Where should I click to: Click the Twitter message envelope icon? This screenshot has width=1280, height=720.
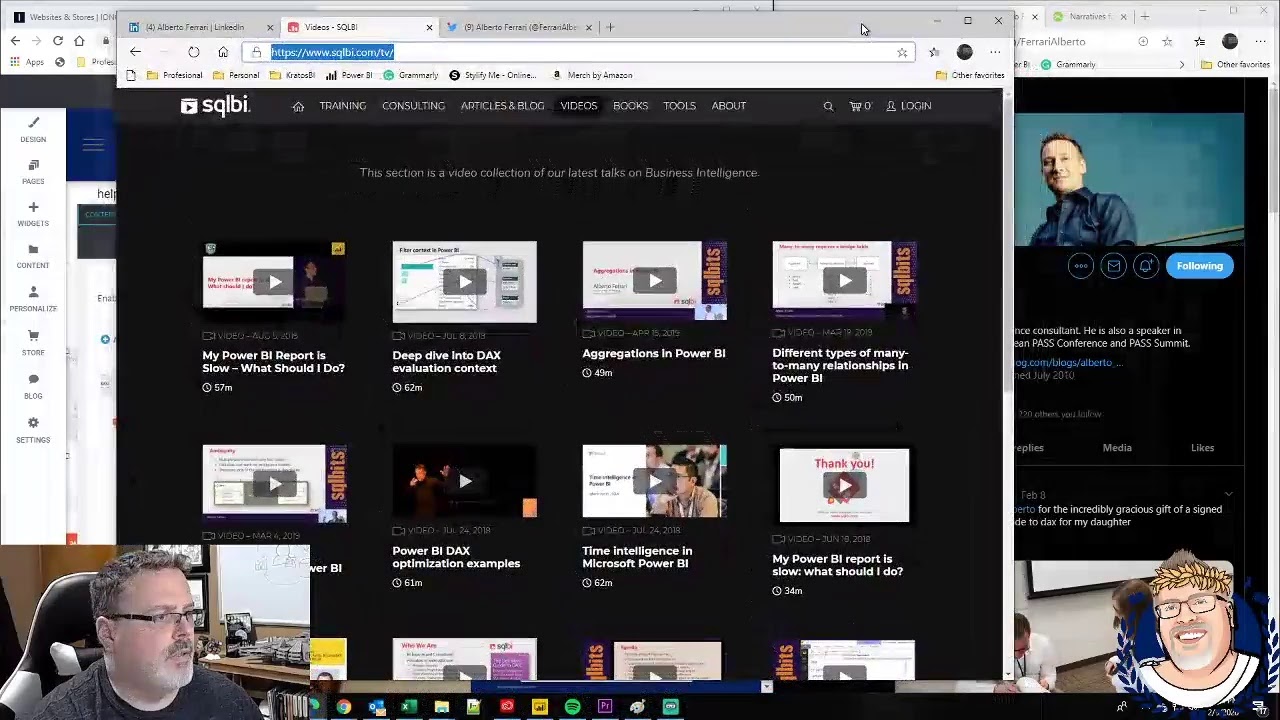tap(1113, 266)
